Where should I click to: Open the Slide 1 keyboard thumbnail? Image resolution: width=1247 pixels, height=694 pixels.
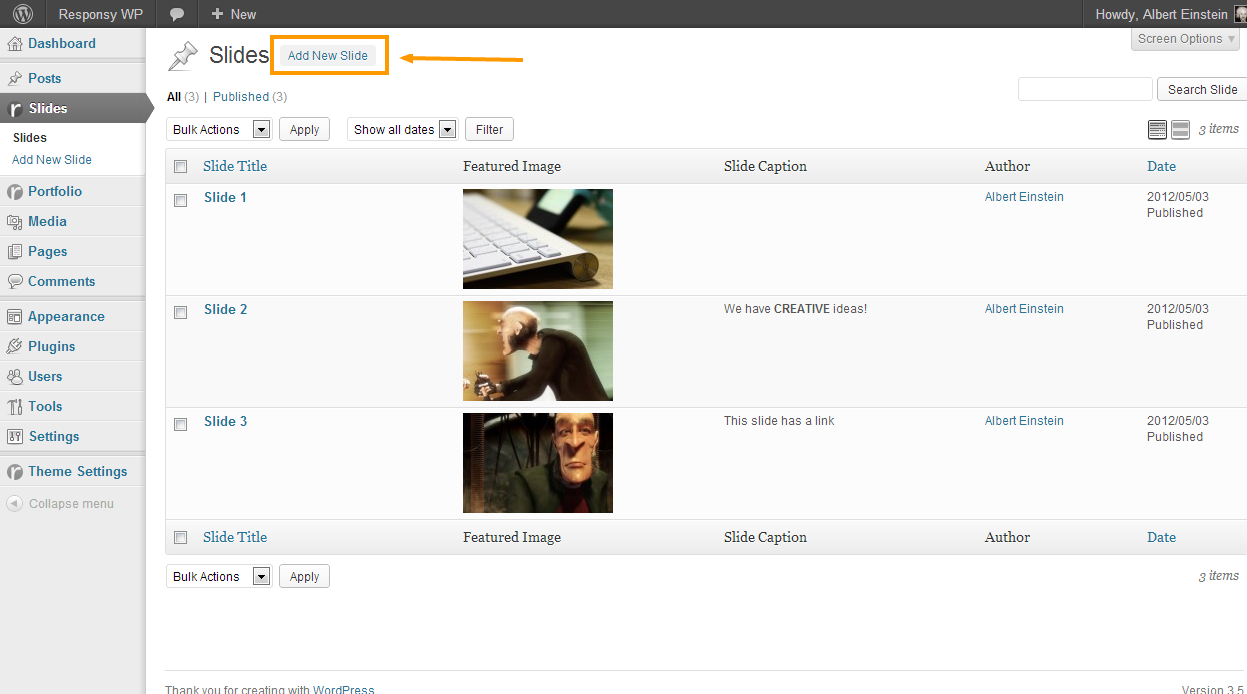538,239
